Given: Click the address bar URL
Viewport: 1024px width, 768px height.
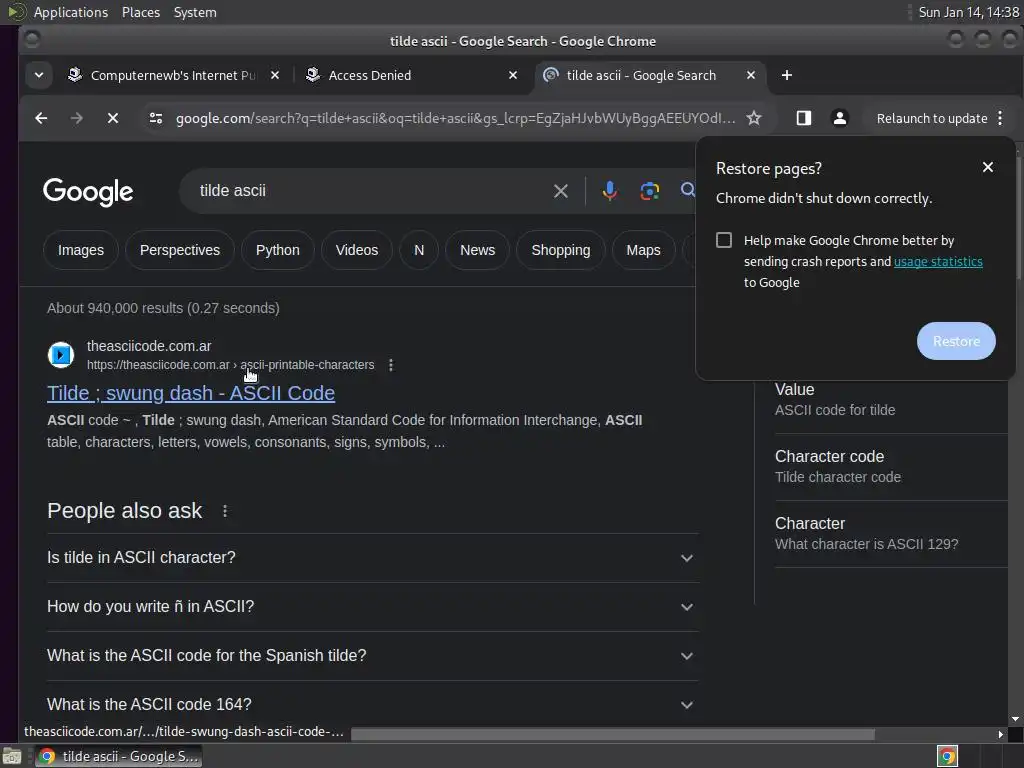Looking at the screenshot, I should (x=455, y=118).
